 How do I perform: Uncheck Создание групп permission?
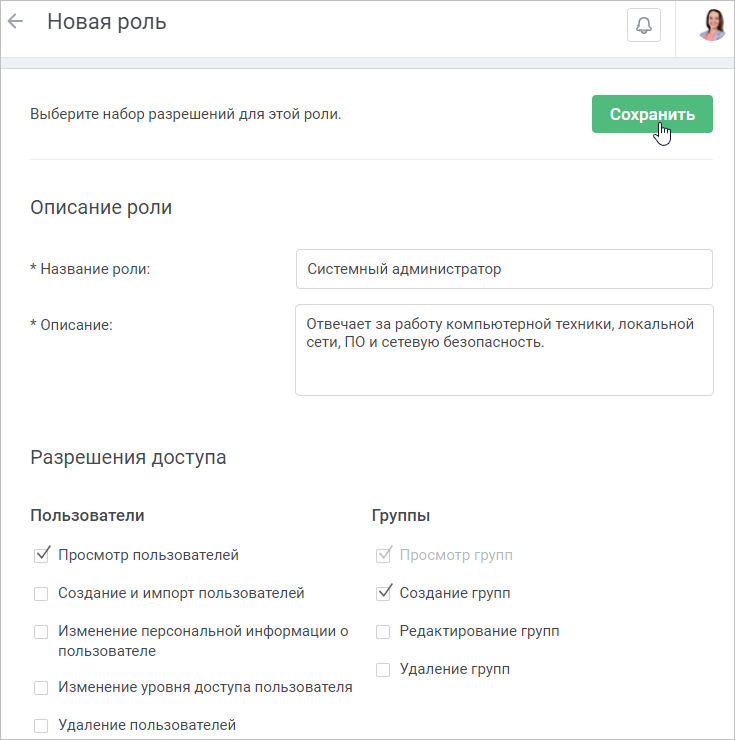[x=383, y=593]
